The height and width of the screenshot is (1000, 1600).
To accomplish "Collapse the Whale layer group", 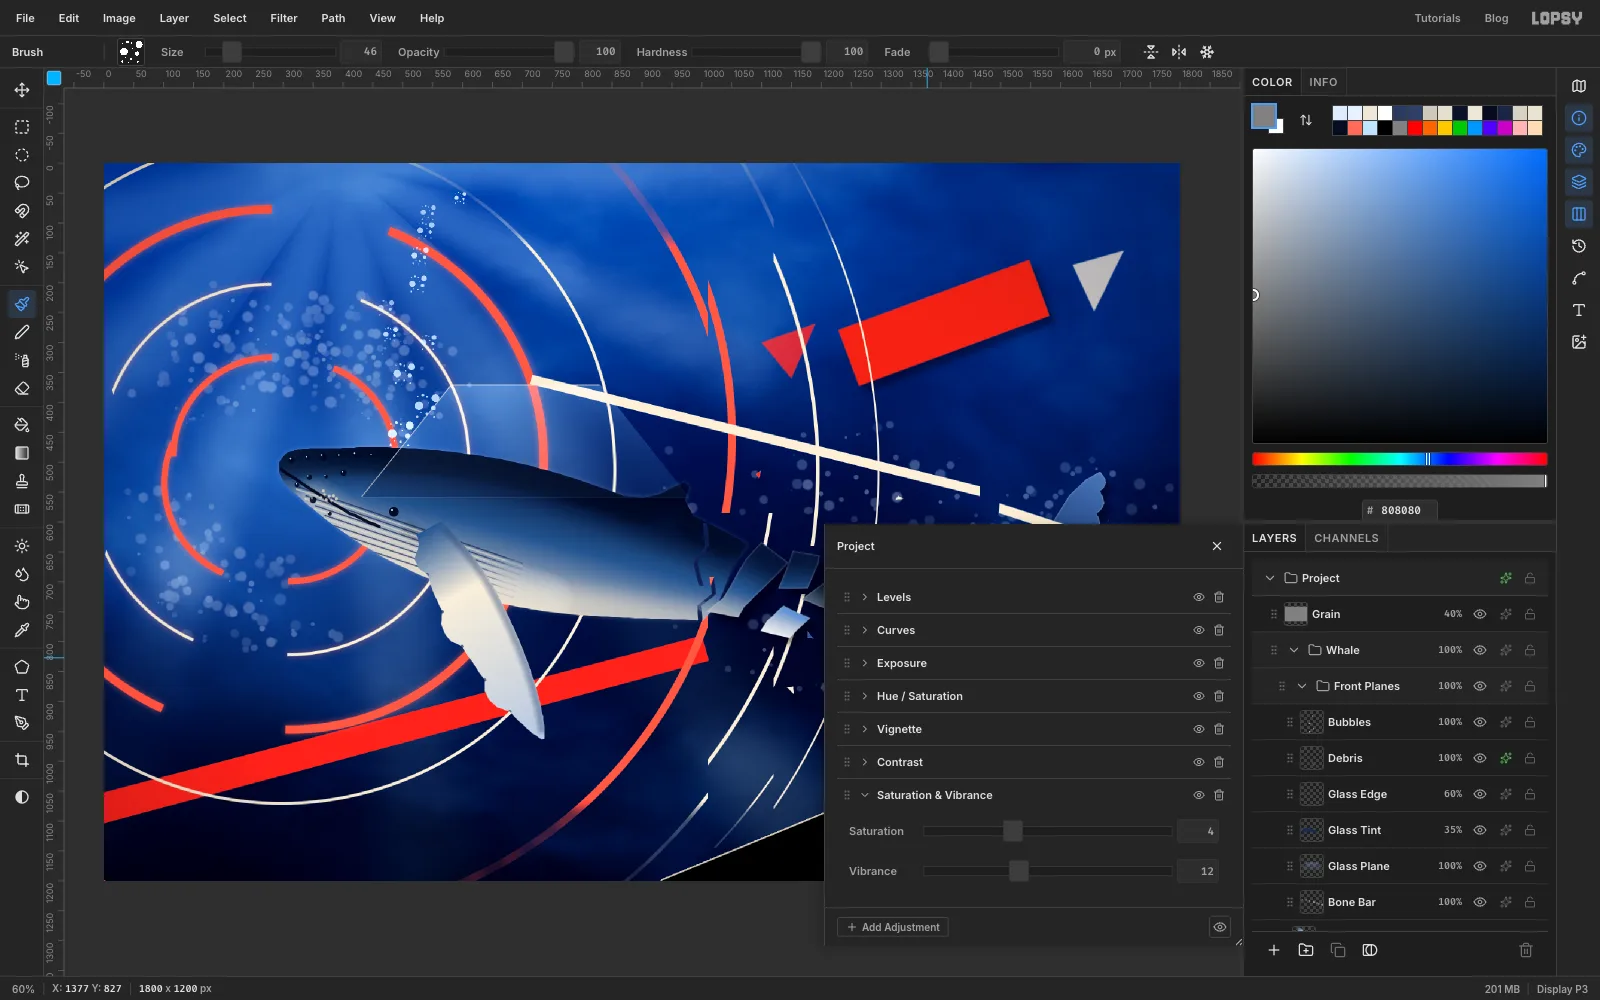I will pyautogui.click(x=1294, y=650).
